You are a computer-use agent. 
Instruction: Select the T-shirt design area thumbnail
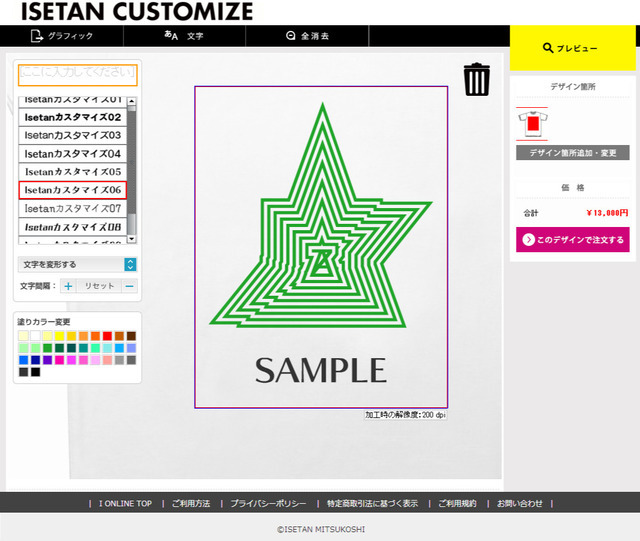(532, 124)
